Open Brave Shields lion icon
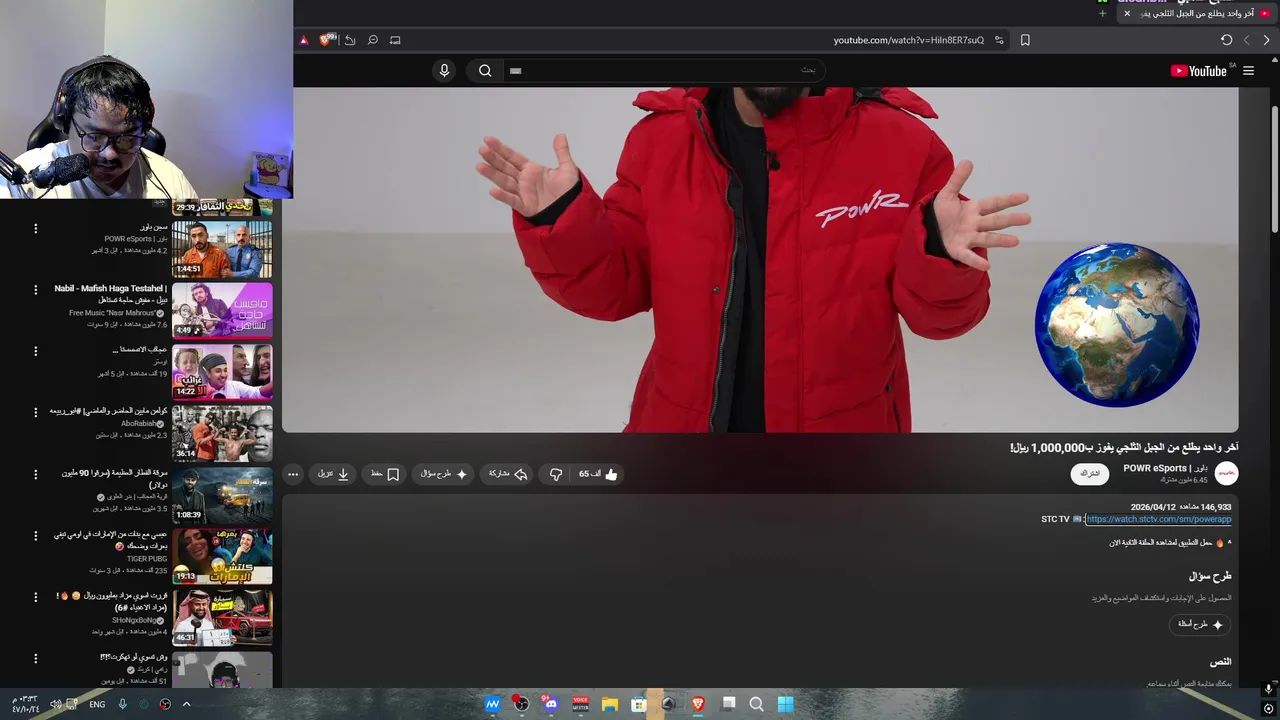The height and width of the screenshot is (720, 1280). [325, 40]
